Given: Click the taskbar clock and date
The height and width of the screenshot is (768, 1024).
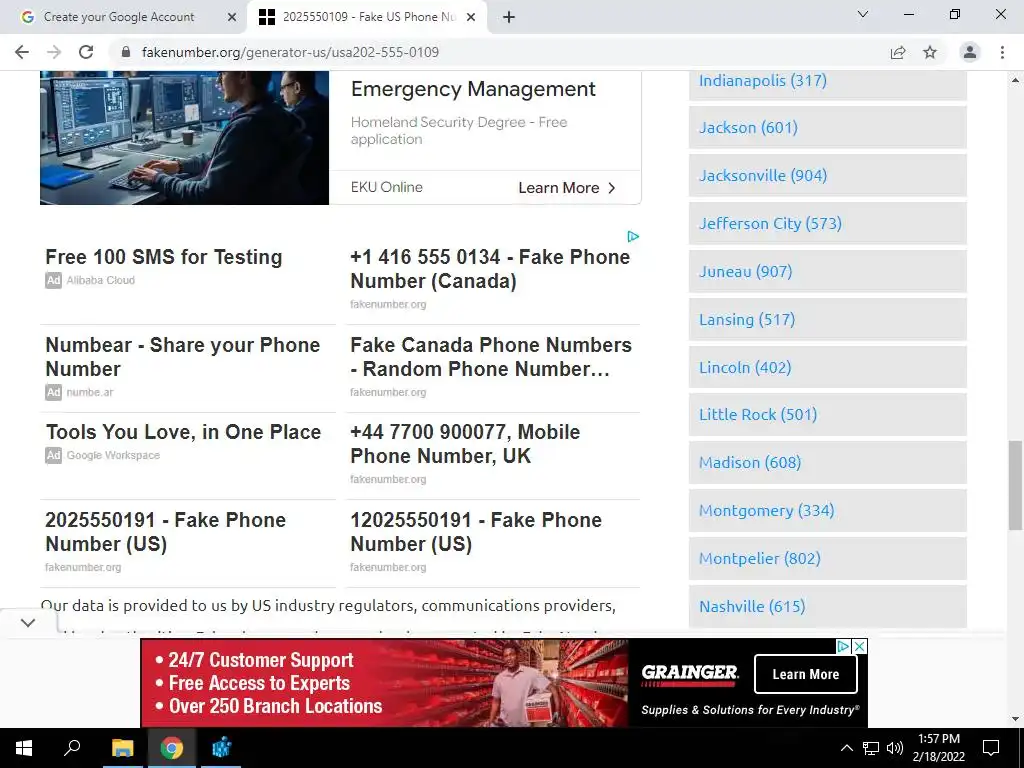Looking at the screenshot, I should (x=939, y=748).
